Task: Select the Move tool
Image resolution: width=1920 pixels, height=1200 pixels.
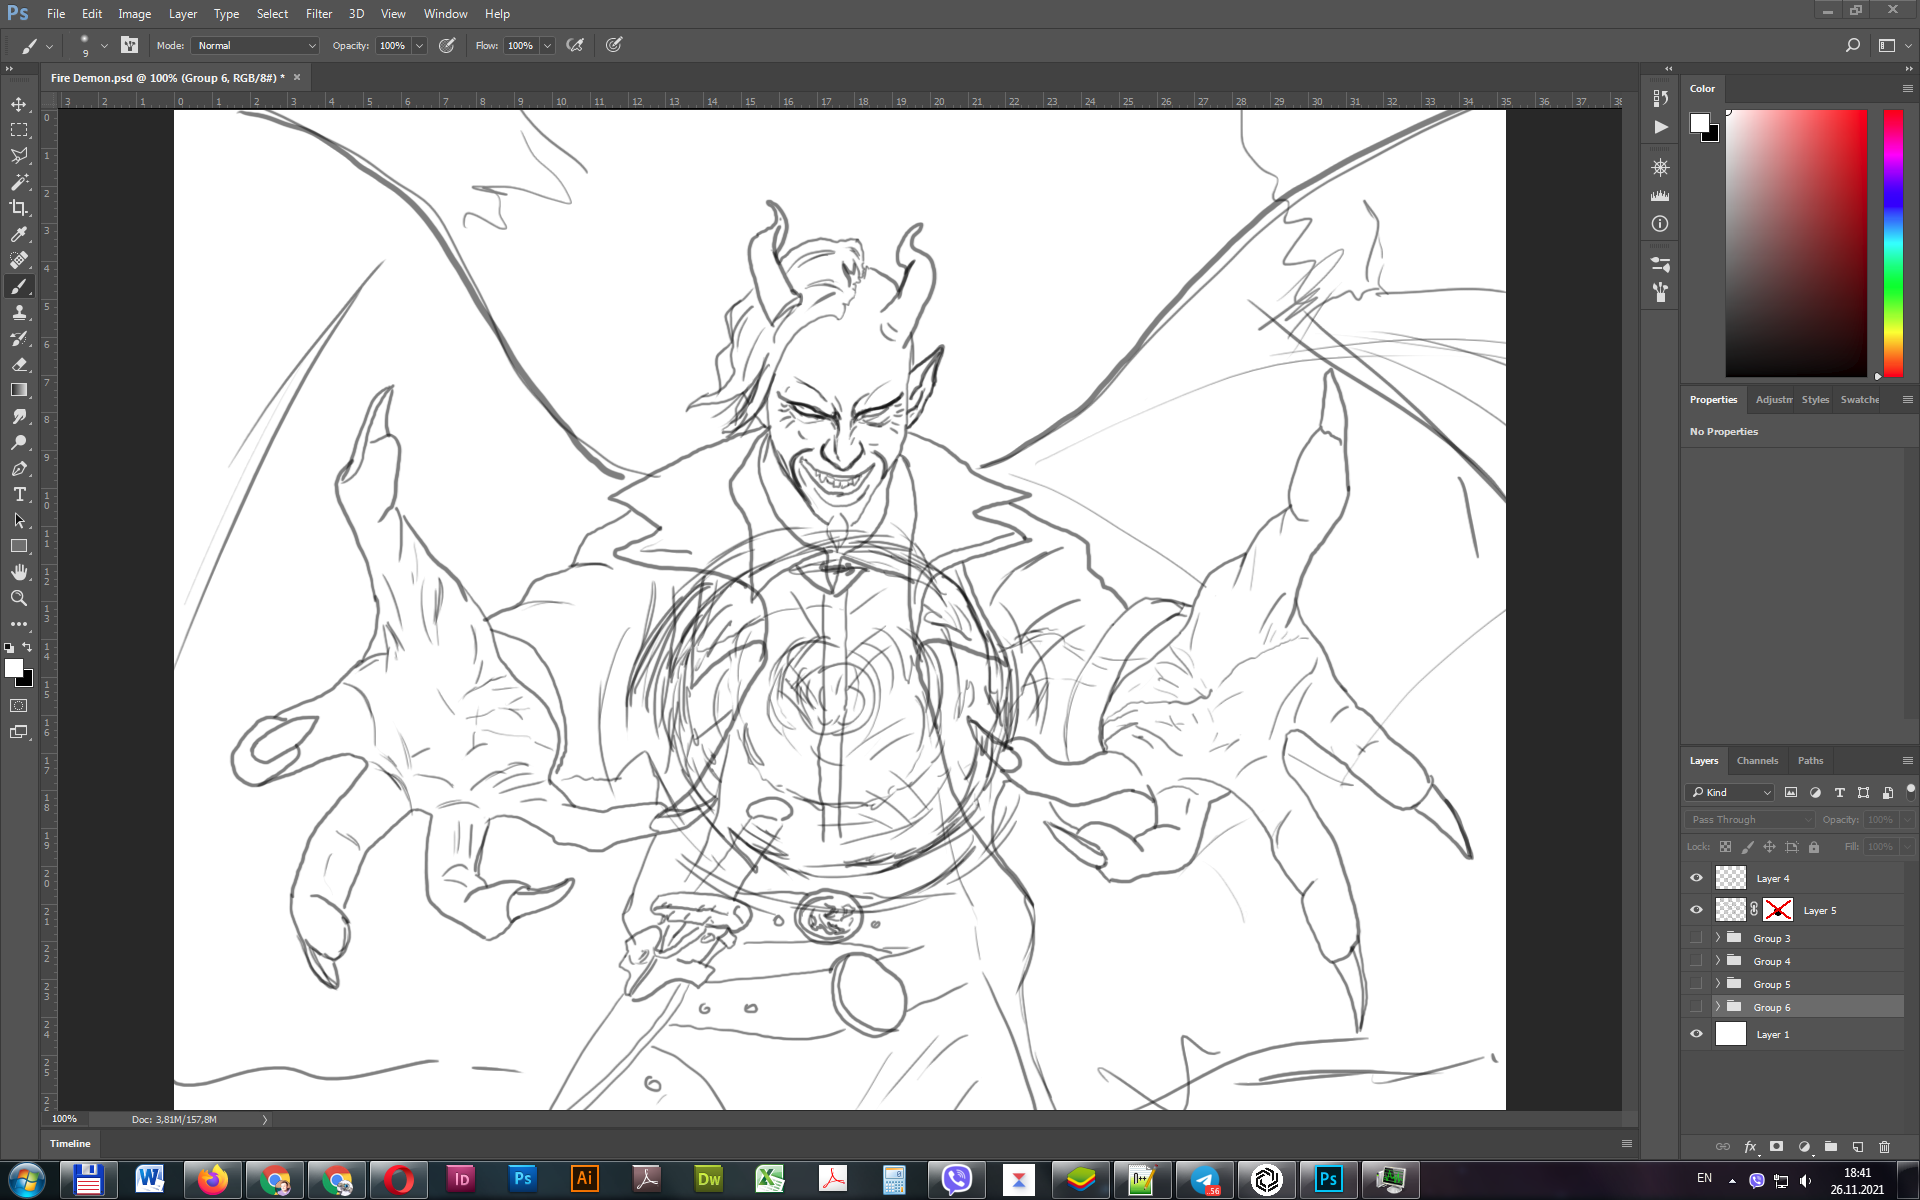Action: (x=19, y=104)
